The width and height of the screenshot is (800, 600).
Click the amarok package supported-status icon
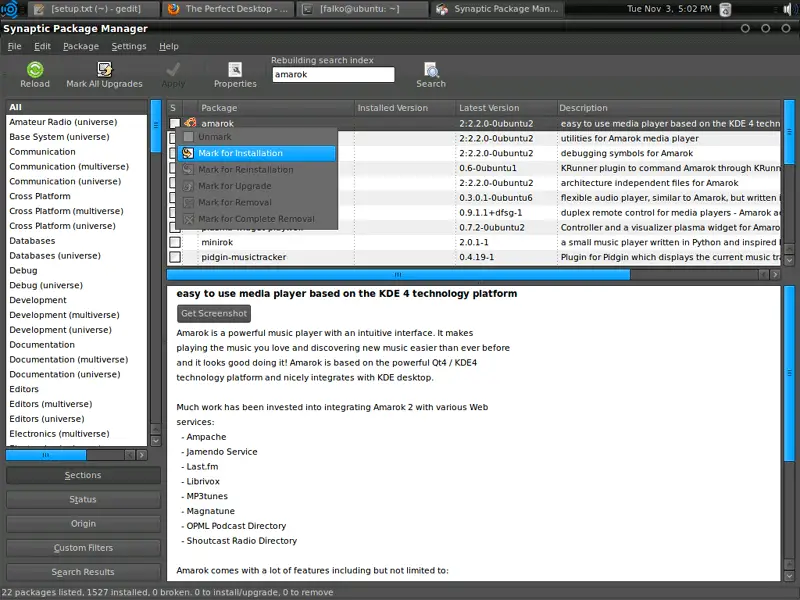click(x=190, y=124)
